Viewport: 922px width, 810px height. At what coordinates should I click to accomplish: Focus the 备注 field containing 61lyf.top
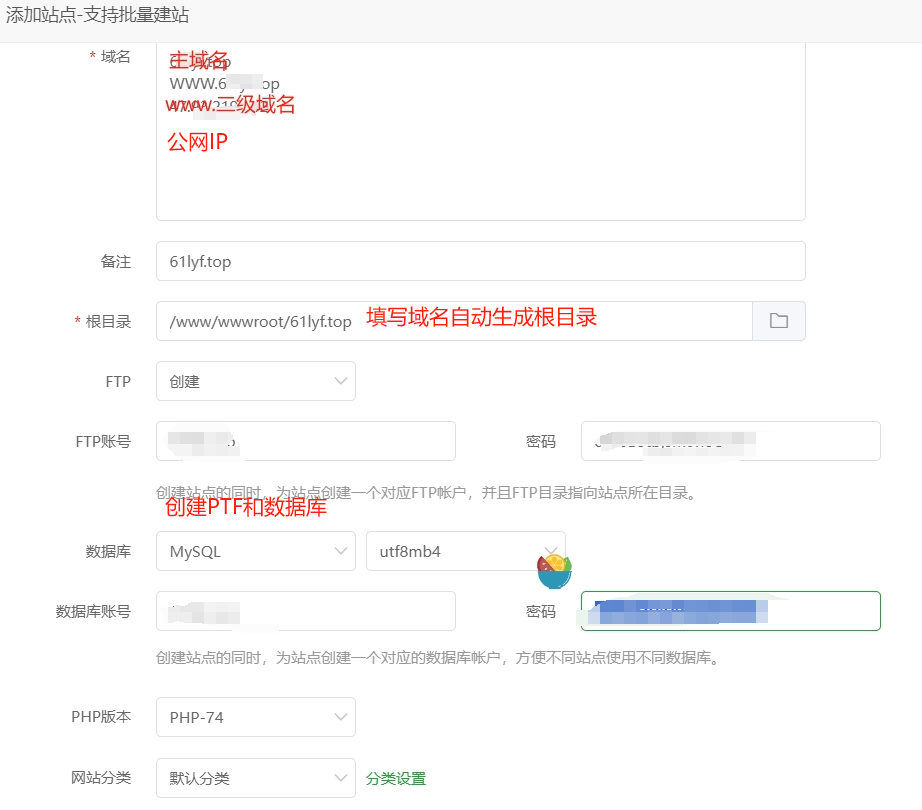[480, 261]
